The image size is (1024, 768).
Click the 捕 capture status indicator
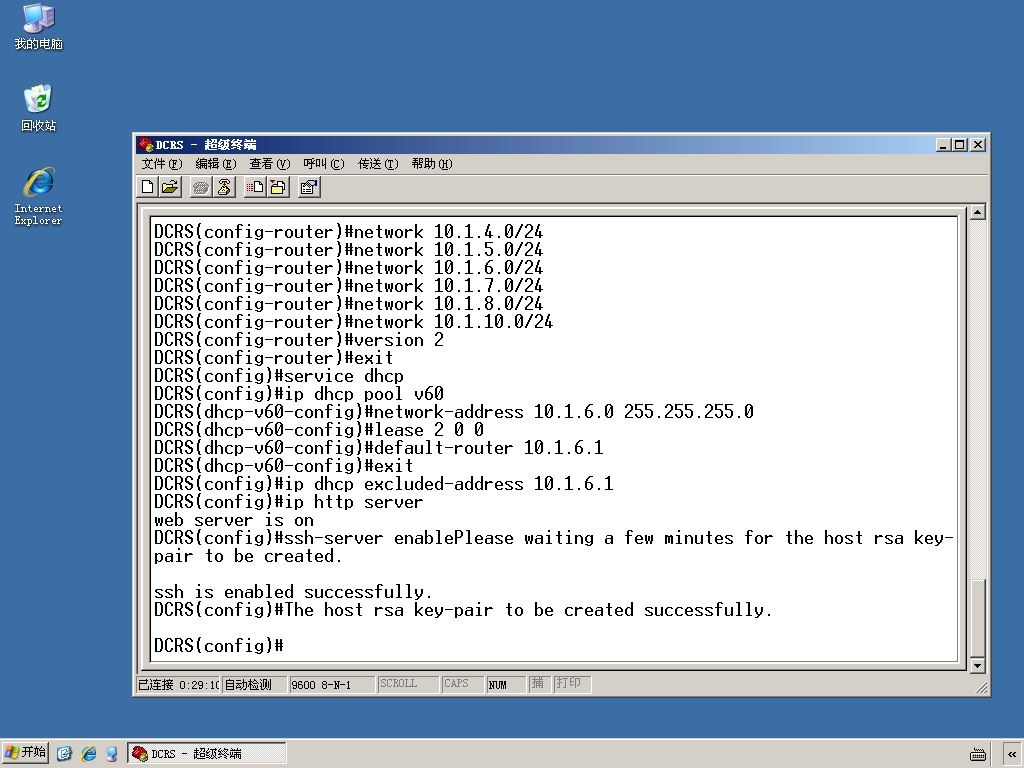point(539,684)
